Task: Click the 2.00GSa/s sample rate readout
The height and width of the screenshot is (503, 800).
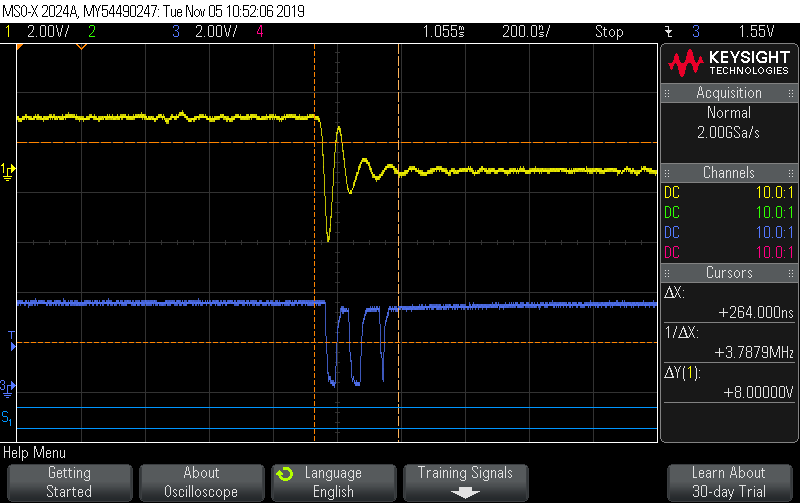Action: coord(729,133)
